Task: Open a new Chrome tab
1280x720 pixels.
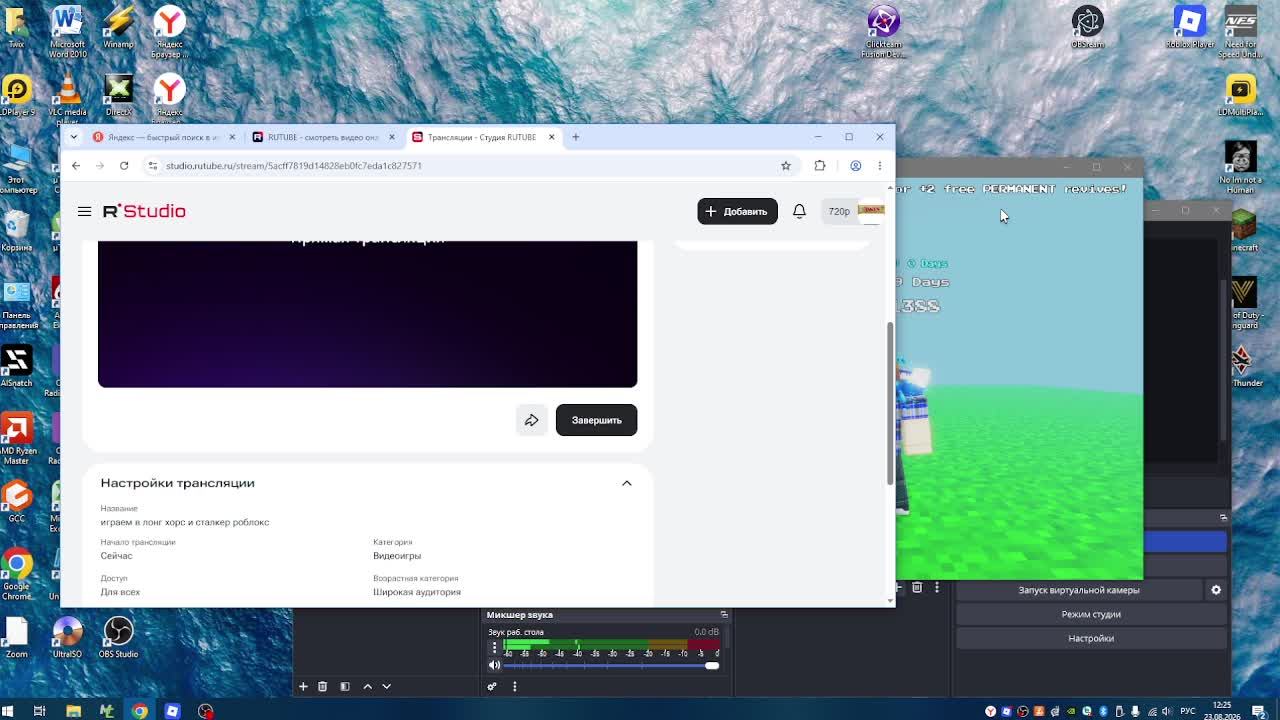Action: [576, 137]
